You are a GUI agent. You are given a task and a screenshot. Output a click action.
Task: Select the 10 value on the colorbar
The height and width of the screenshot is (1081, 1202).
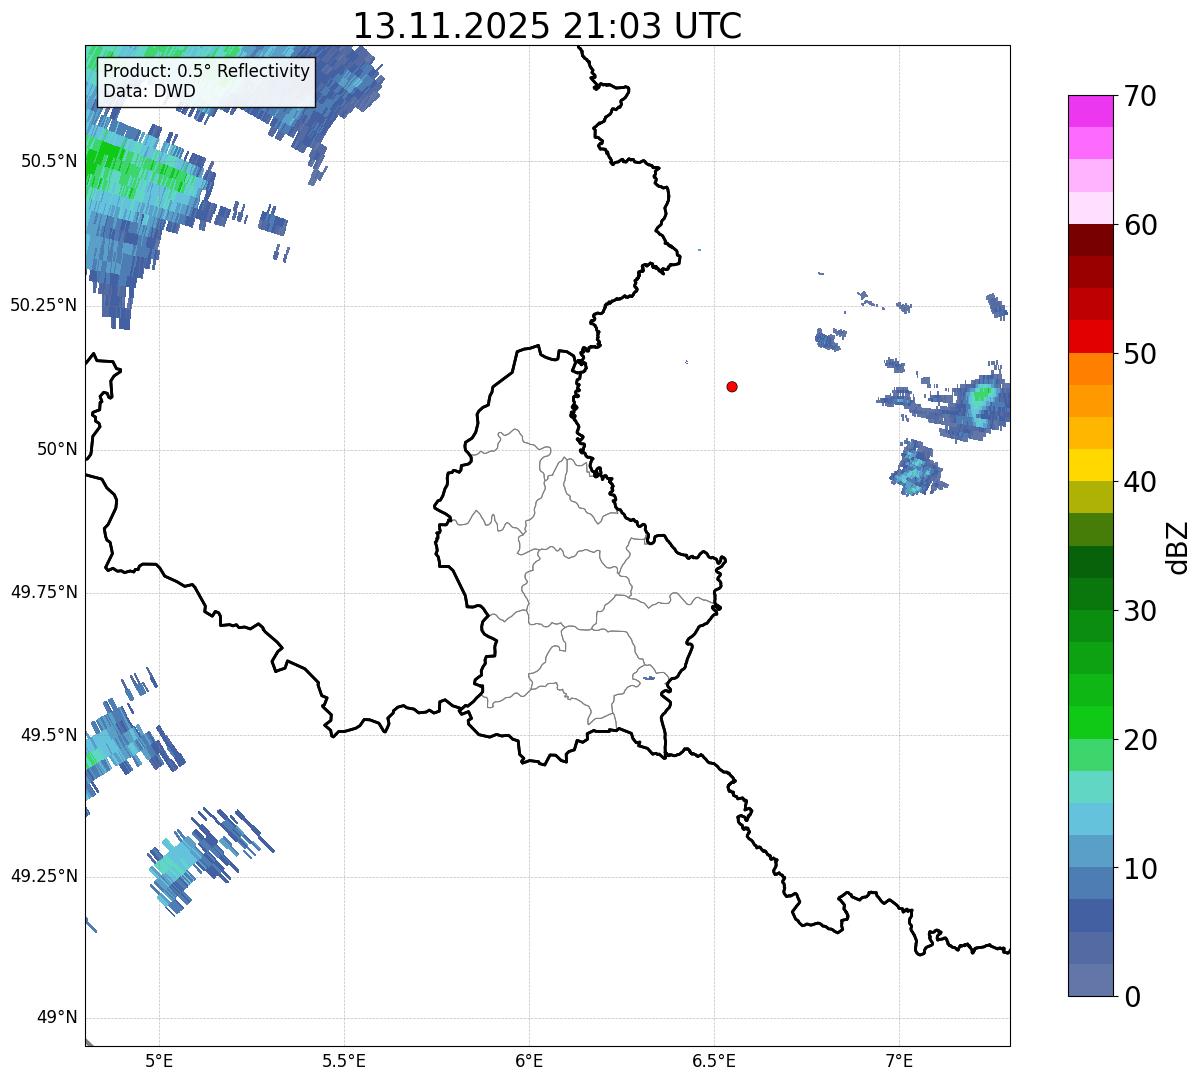click(1141, 869)
